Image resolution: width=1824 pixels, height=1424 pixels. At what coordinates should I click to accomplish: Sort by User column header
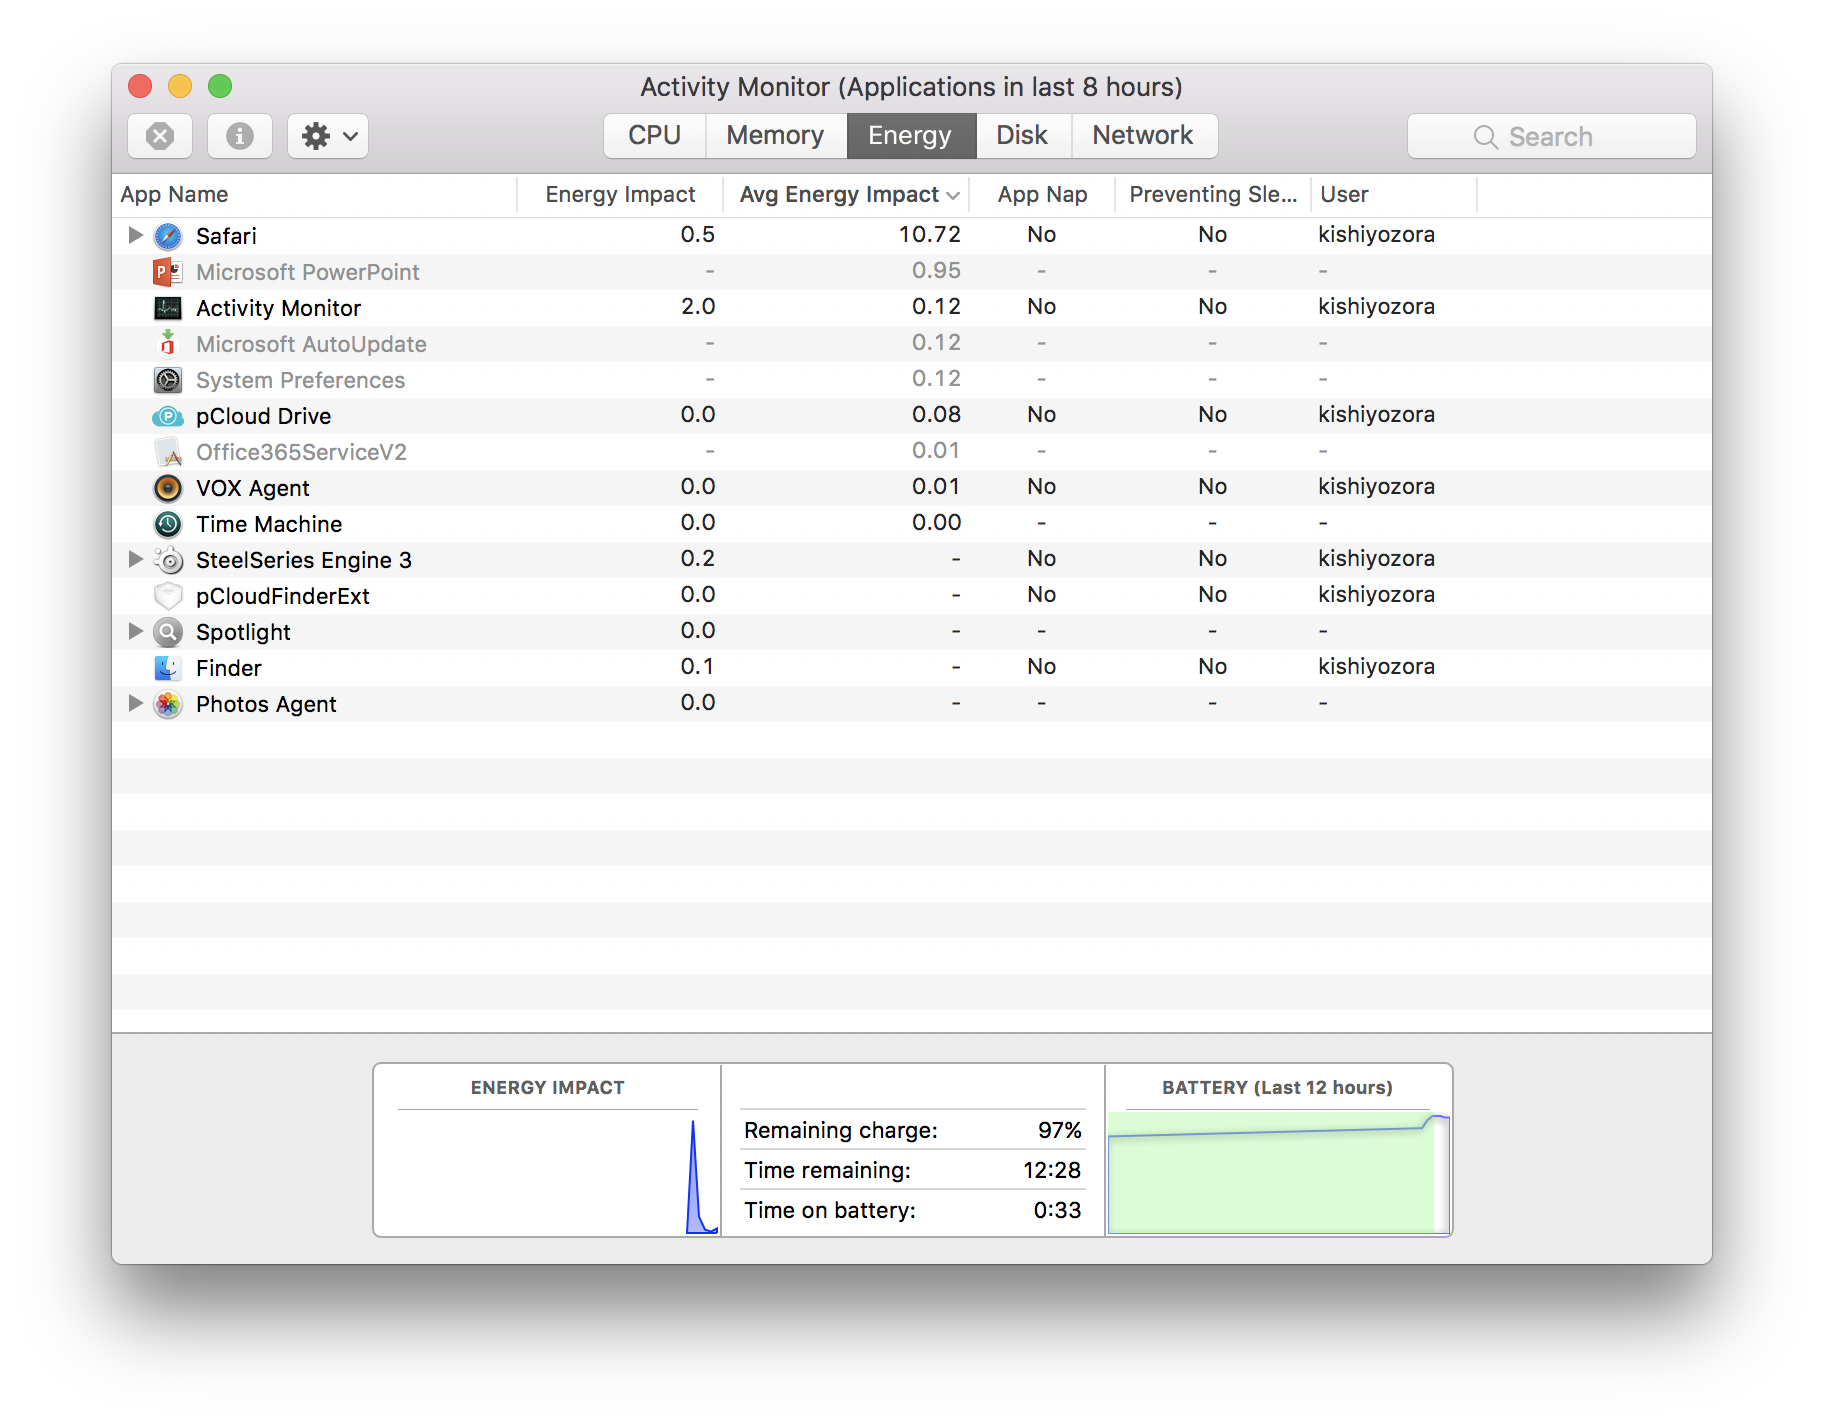tap(1394, 195)
